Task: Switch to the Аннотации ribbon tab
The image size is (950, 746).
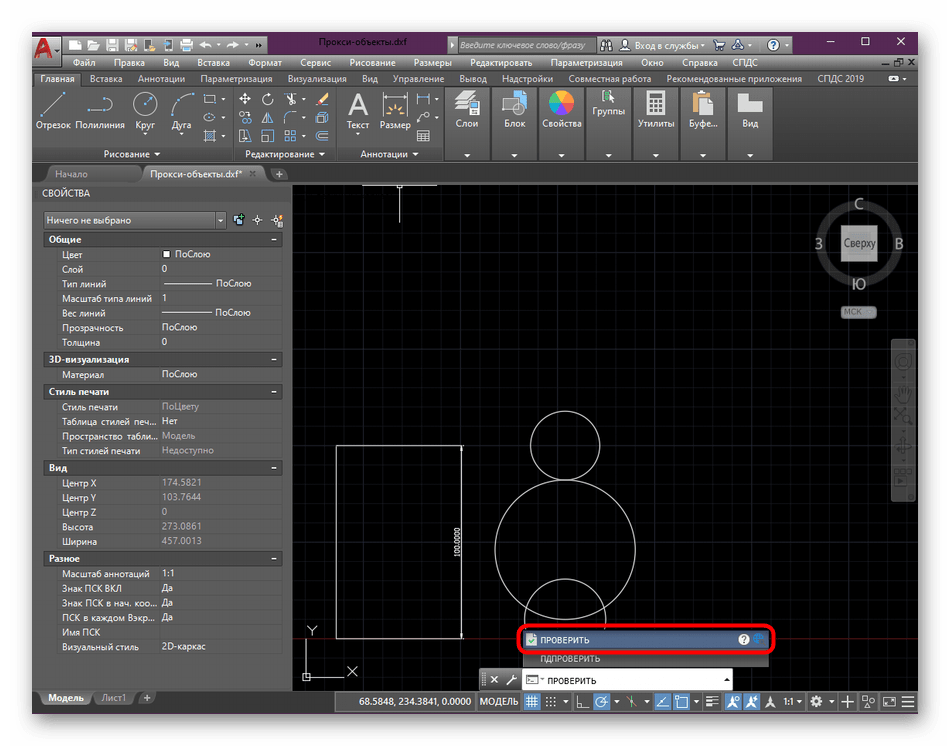Action: click(x=161, y=79)
